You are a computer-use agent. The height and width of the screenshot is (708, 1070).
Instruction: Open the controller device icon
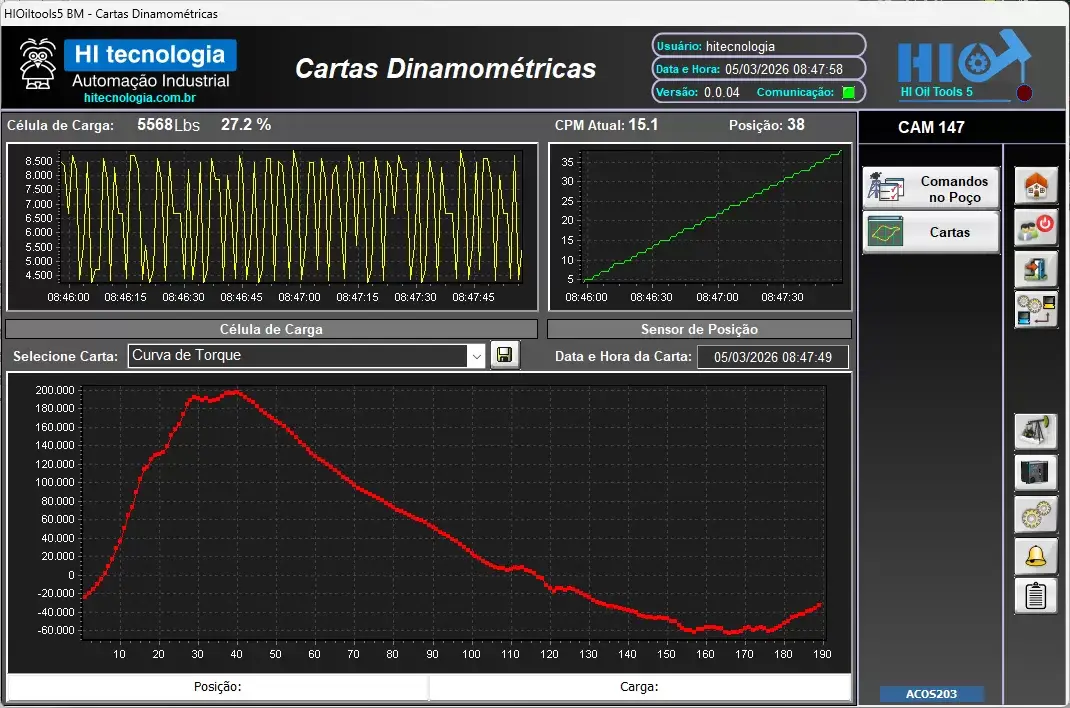click(1036, 472)
